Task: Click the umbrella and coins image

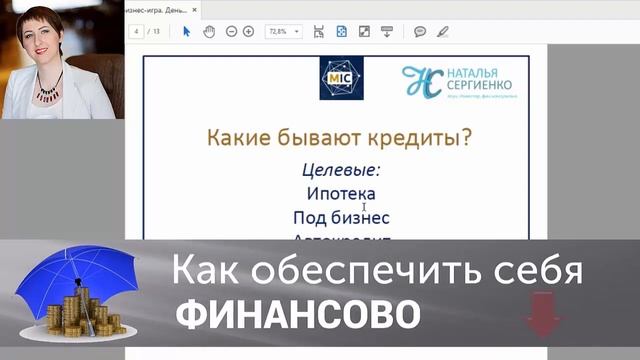Action: click(x=78, y=293)
